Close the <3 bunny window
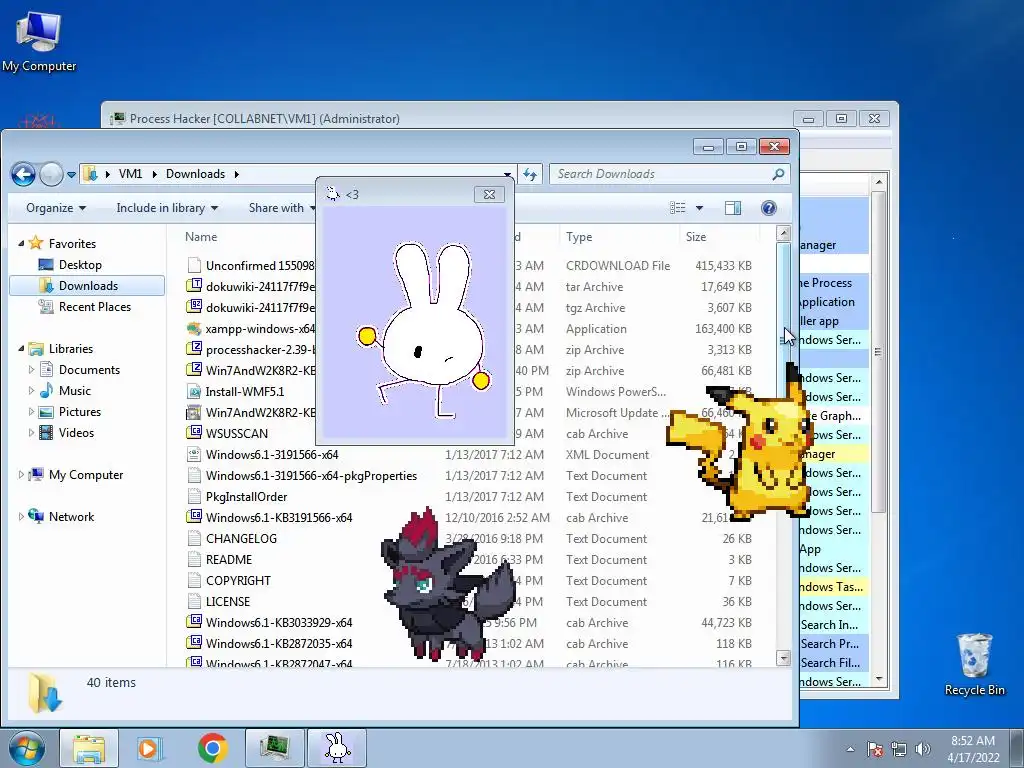The height and width of the screenshot is (768, 1024). coord(489,194)
